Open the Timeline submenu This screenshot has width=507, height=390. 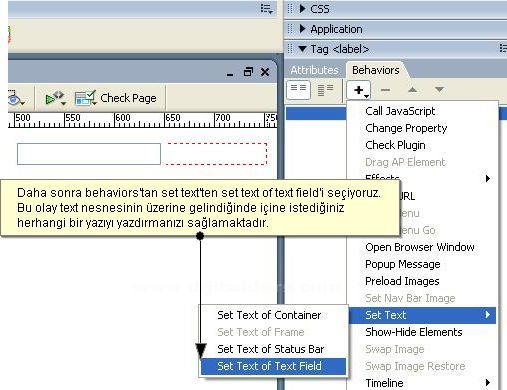coord(422,383)
